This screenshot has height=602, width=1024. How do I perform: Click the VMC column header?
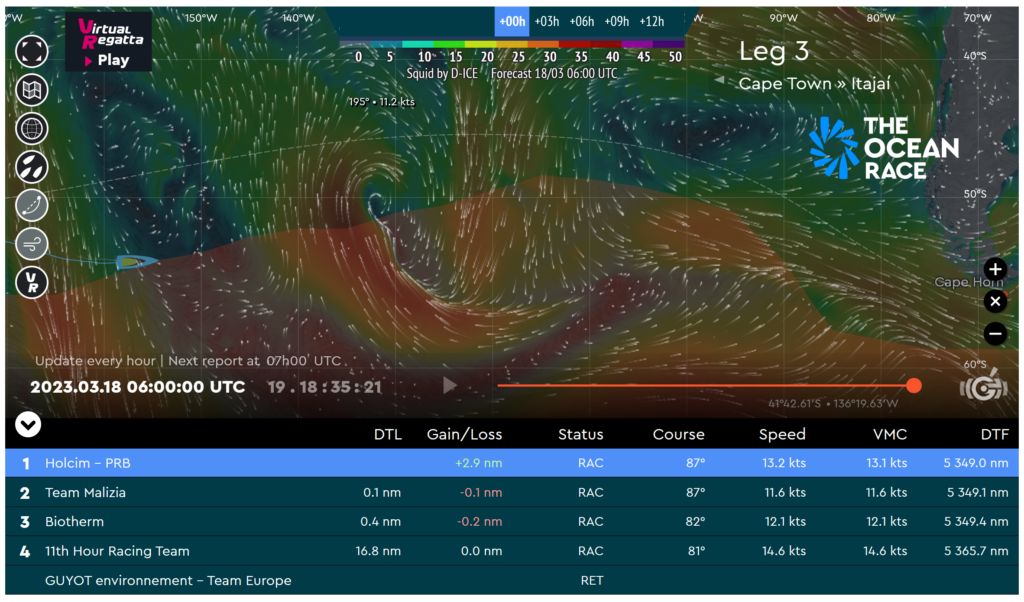click(889, 434)
